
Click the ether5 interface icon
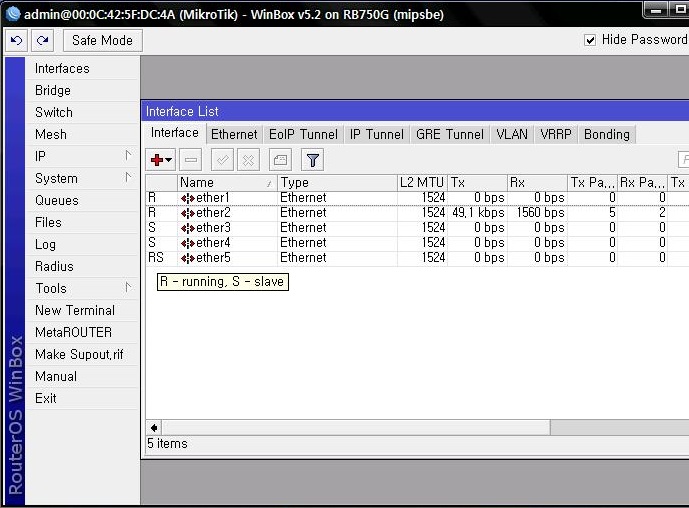pos(188,258)
